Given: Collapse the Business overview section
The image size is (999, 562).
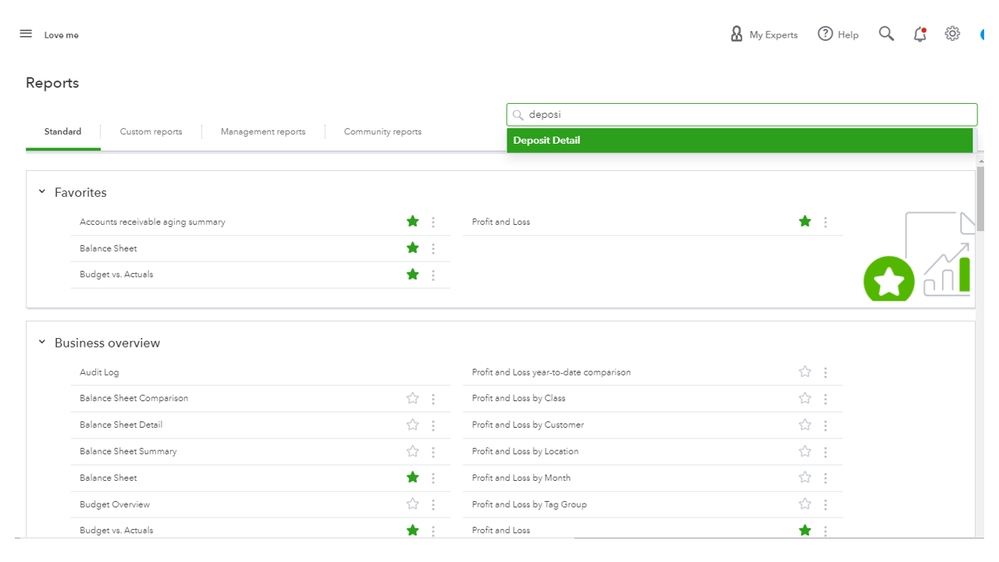Looking at the screenshot, I should 42,342.
